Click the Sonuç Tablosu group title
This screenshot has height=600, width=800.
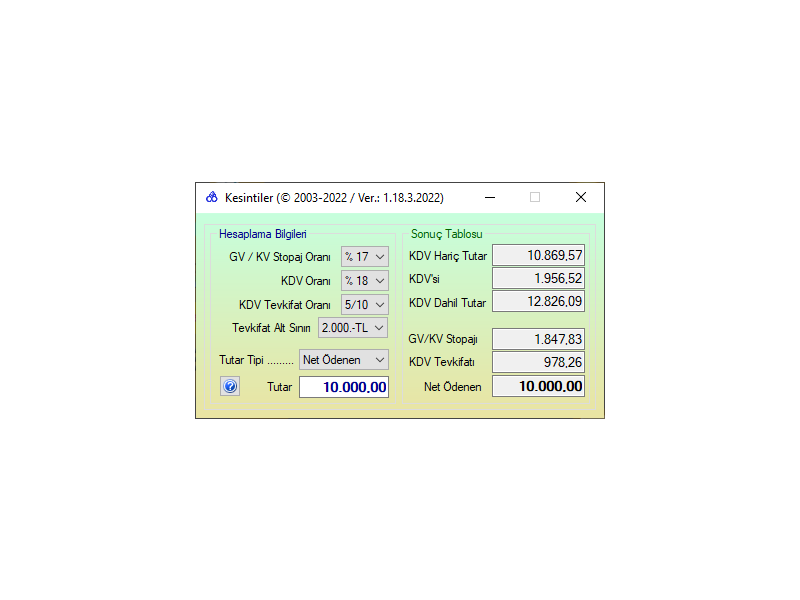point(446,234)
